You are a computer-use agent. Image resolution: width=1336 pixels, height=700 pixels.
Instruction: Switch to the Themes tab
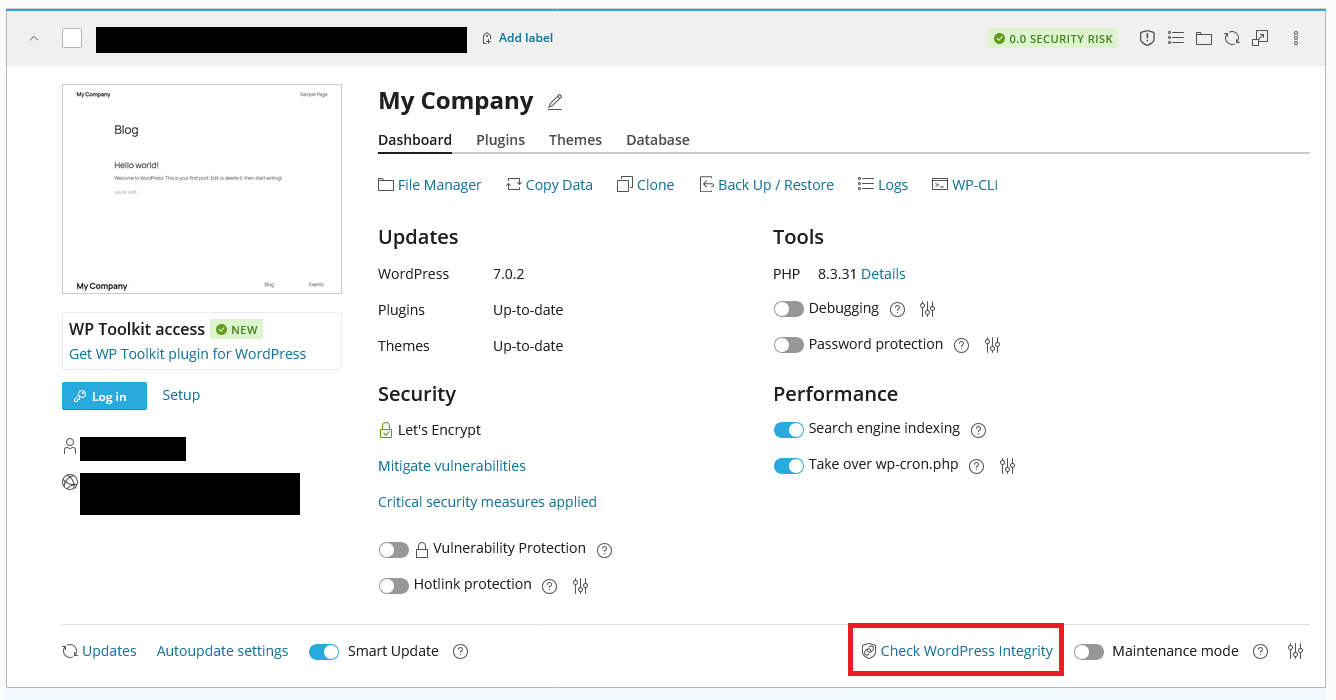575,140
